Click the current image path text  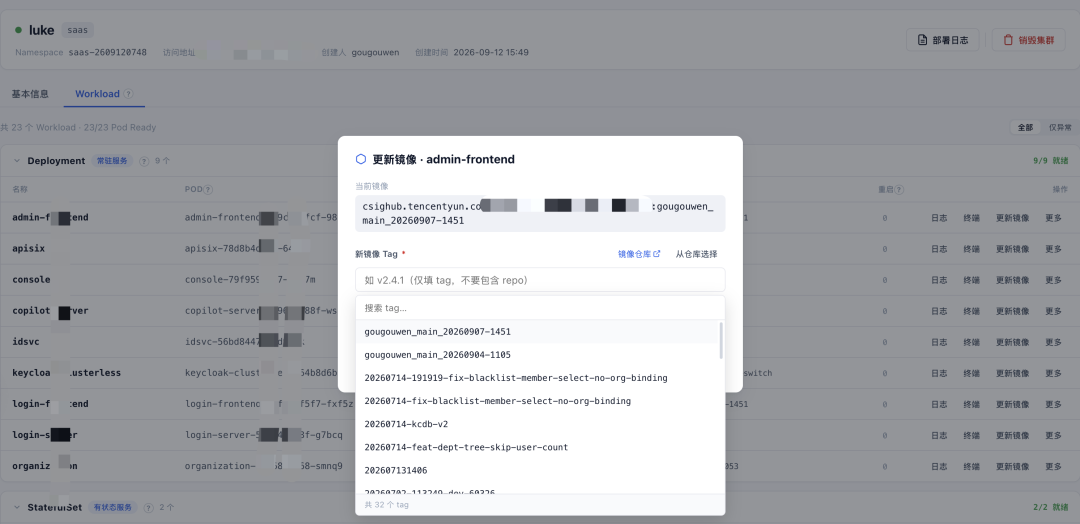(540, 213)
